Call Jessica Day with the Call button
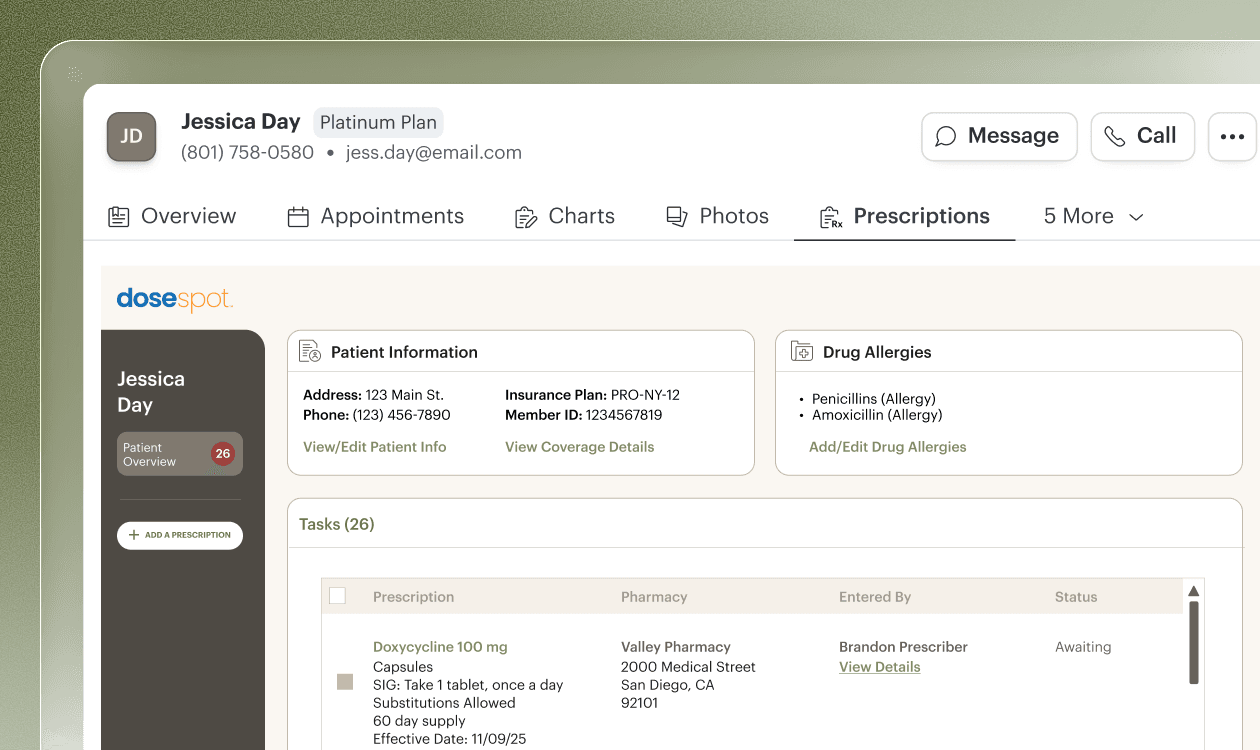The height and width of the screenshot is (750, 1260). (1143, 137)
